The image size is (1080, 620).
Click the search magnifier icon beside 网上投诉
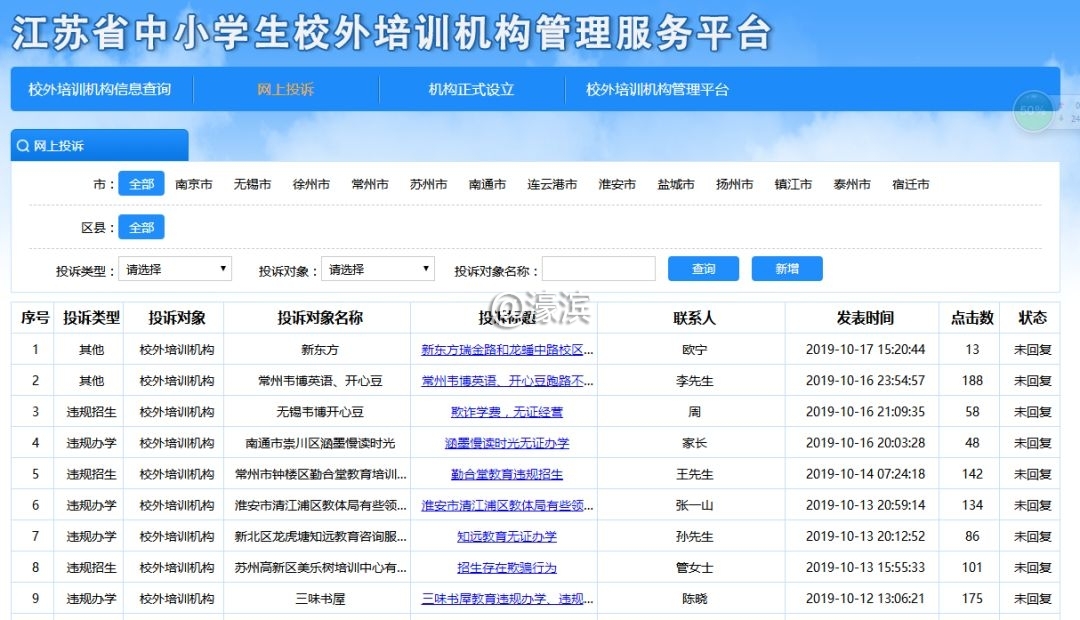(x=23, y=146)
